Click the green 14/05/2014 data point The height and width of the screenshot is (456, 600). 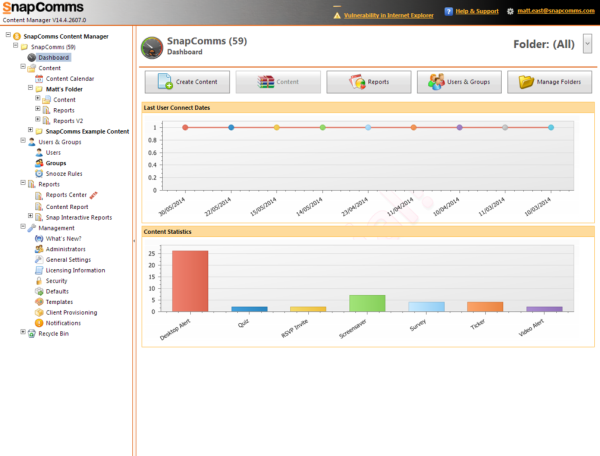tap(323, 127)
